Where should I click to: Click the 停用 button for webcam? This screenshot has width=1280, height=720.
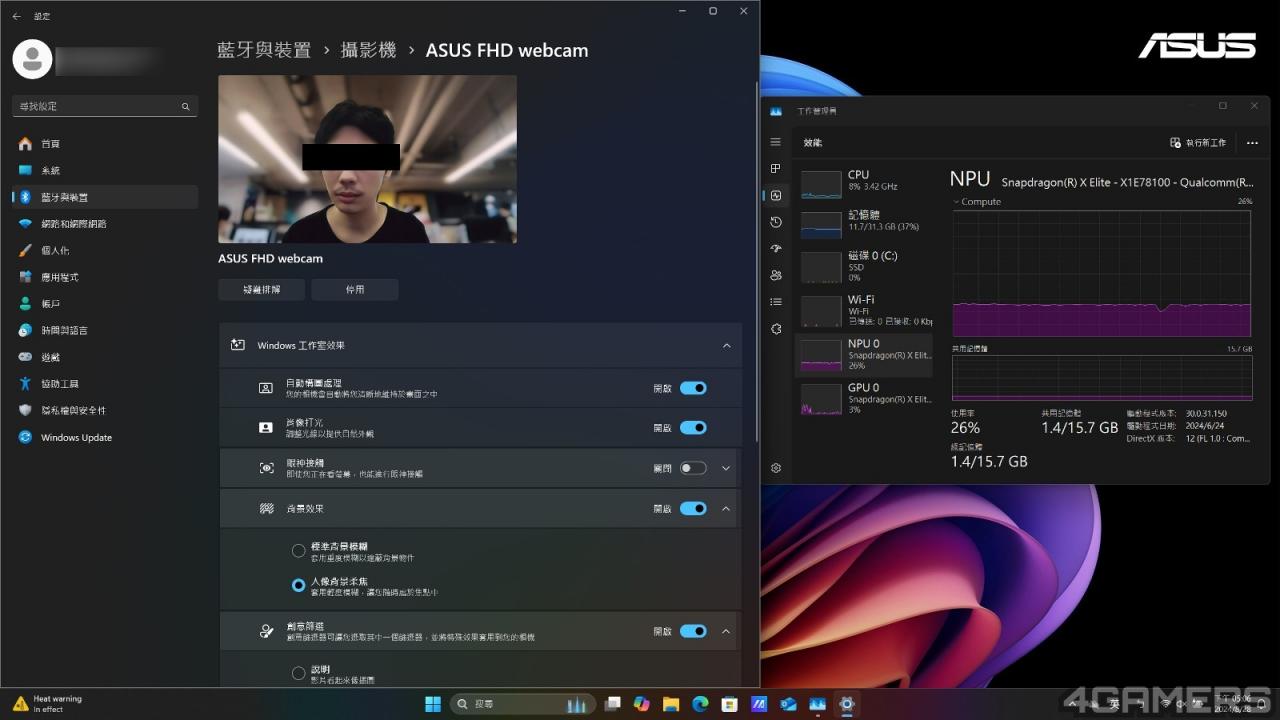[x=355, y=289]
